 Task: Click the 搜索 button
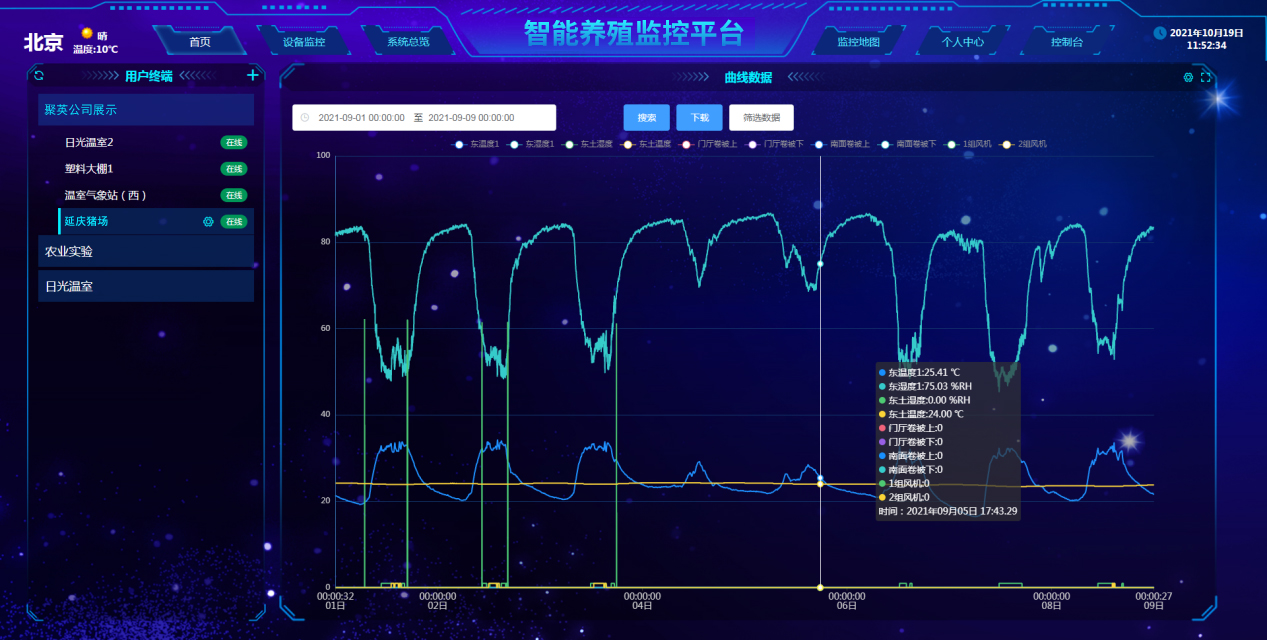(645, 117)
